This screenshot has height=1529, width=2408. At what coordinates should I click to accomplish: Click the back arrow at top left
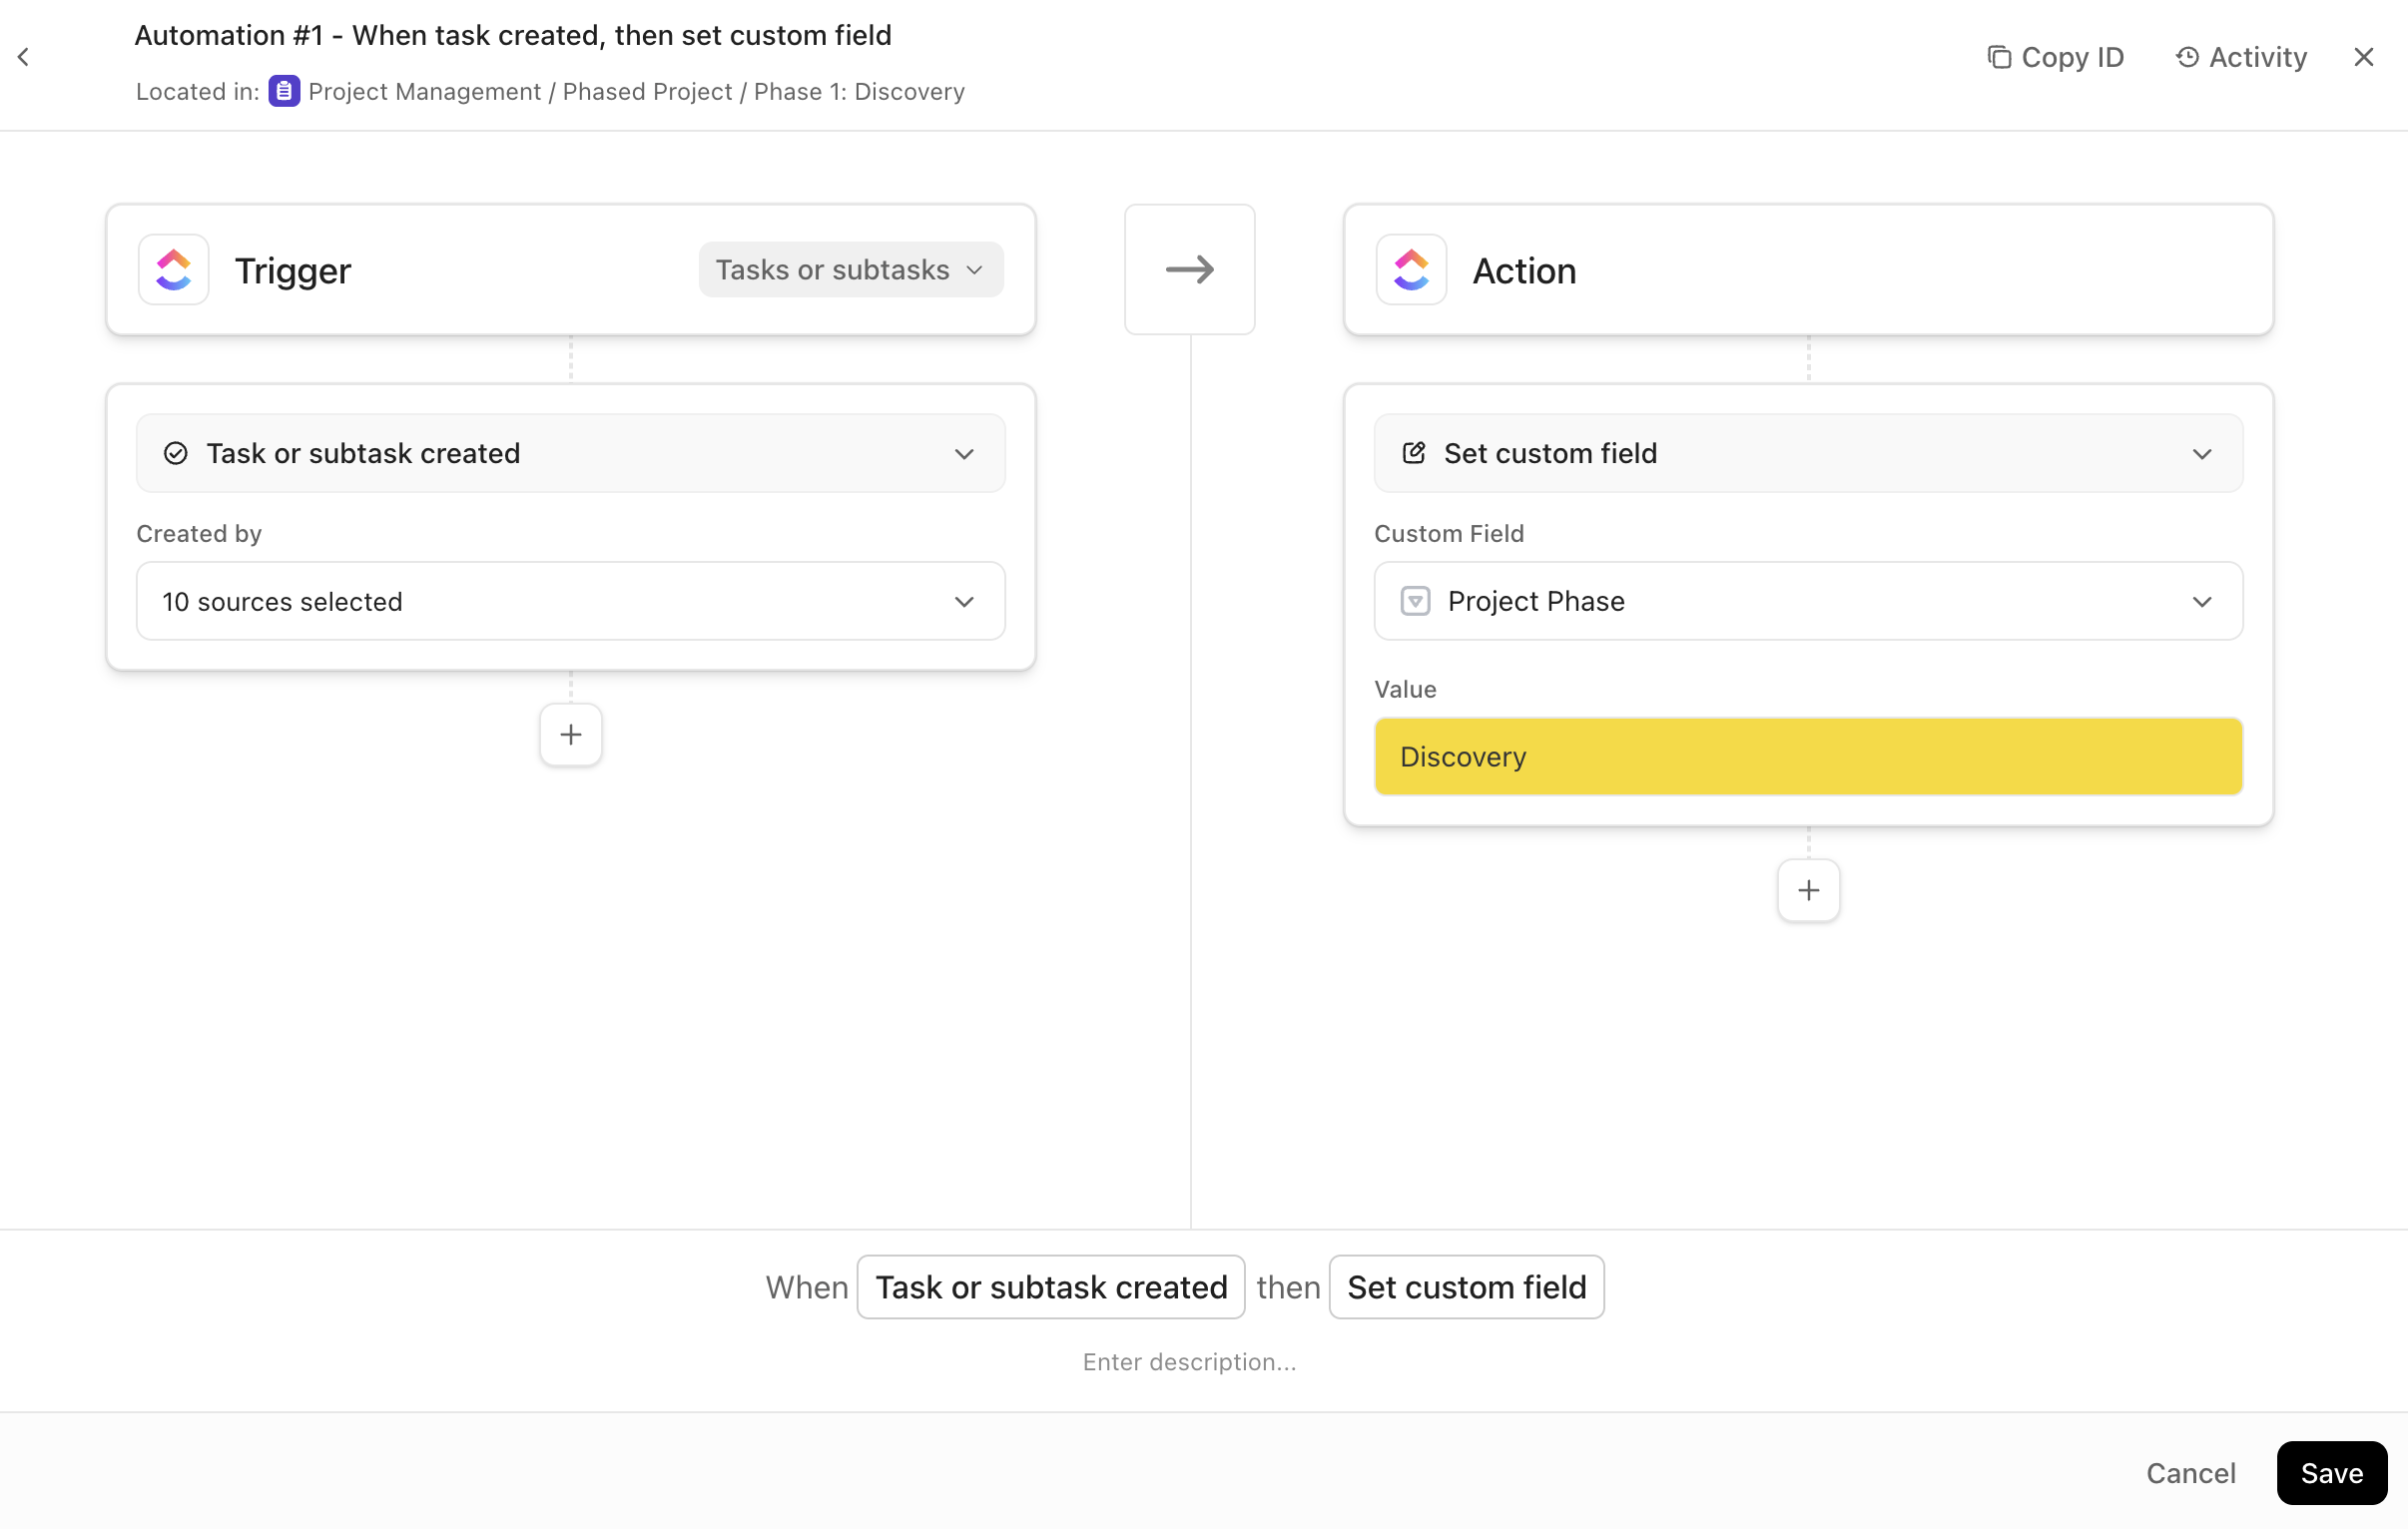pos(23,56)
